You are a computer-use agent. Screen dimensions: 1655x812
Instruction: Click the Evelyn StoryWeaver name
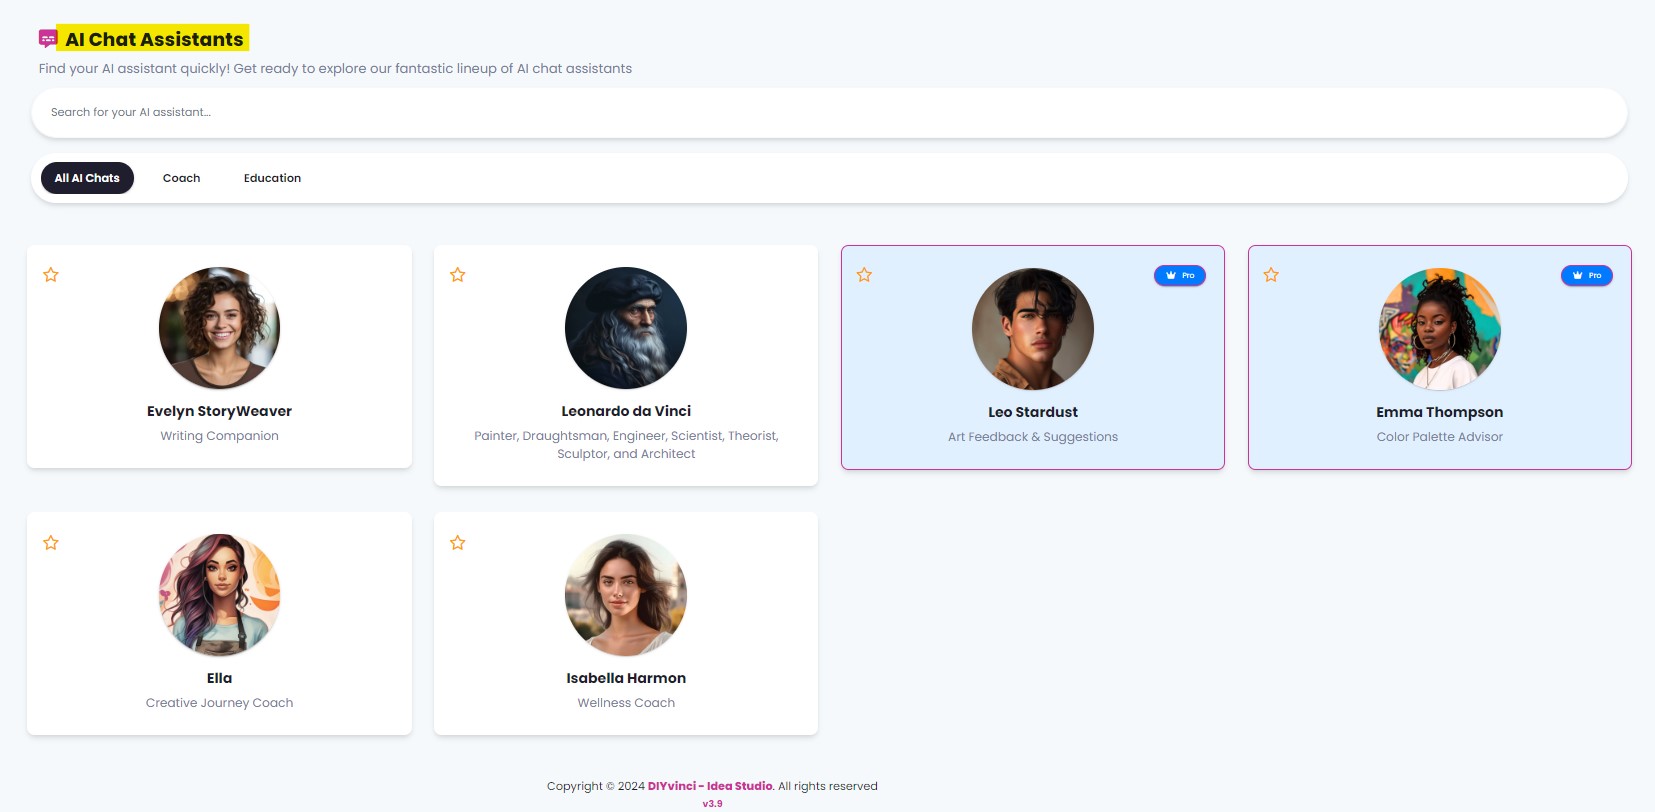(x=220, y=411)
